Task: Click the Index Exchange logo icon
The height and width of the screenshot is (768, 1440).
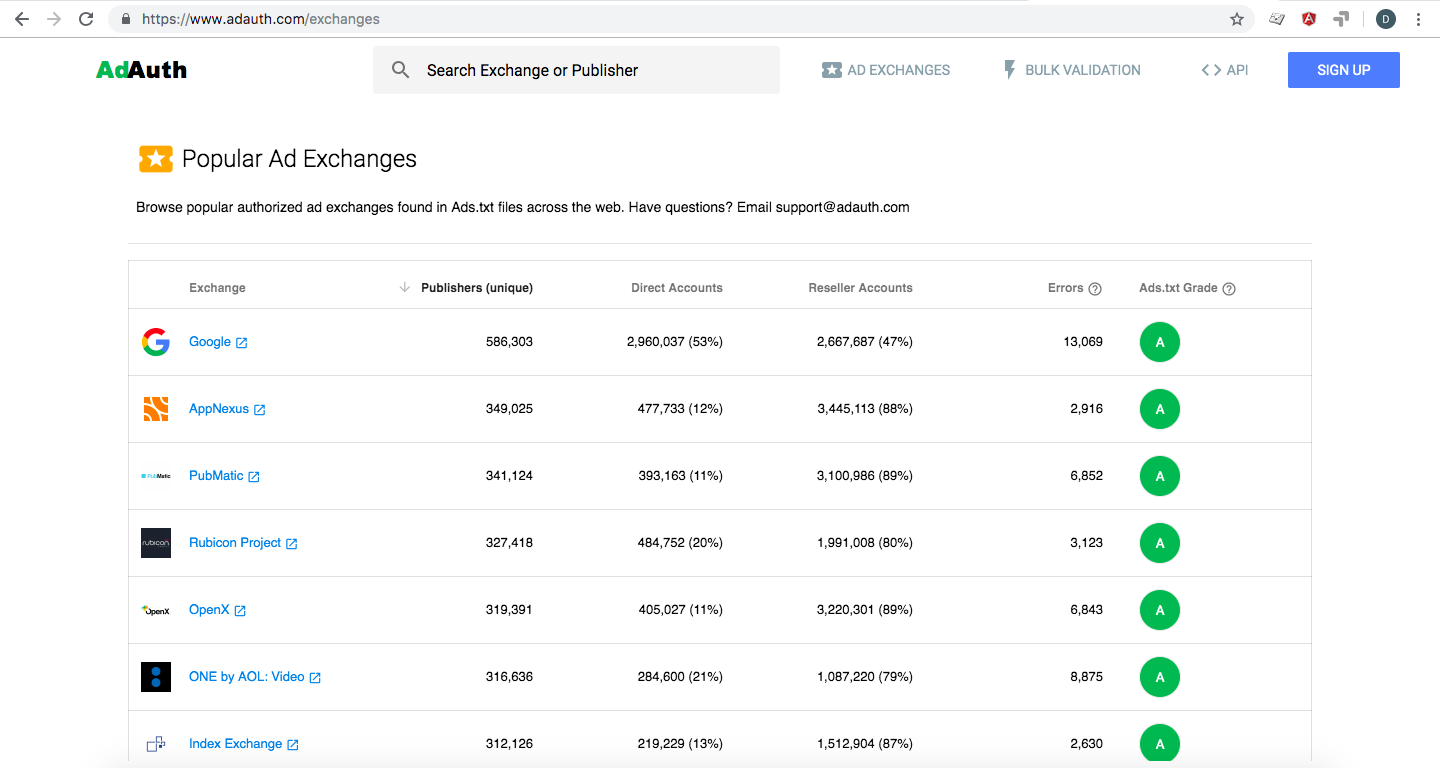Action: [156, 743]
